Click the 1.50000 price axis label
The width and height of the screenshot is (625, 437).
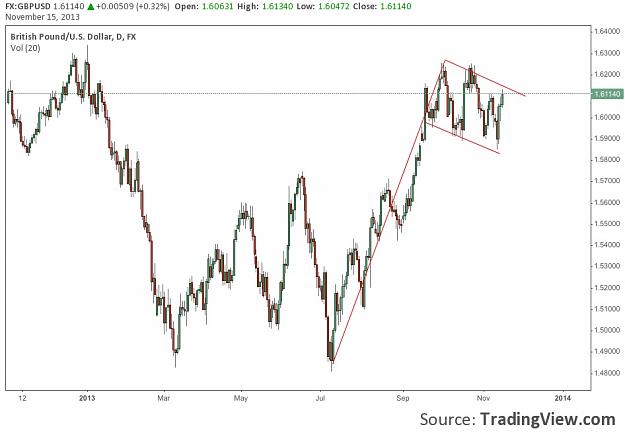(x=607, y=330)
